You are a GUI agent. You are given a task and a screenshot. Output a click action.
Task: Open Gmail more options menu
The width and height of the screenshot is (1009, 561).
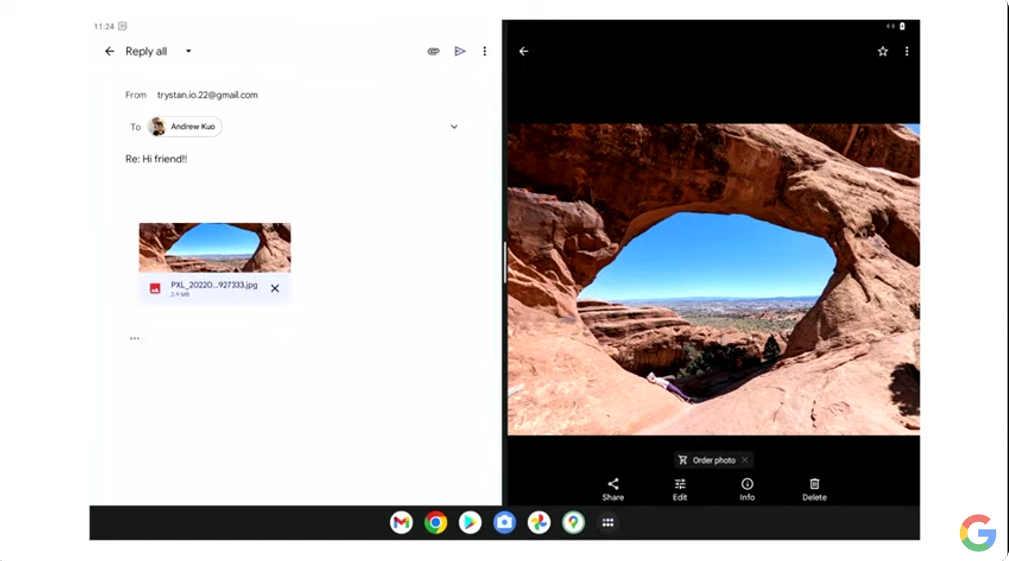coord(485,51)
